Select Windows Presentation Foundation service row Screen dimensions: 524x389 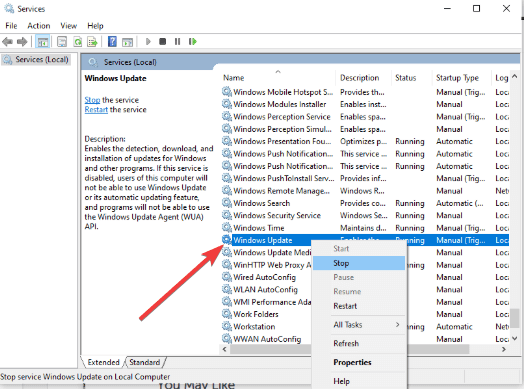(x=365, y=141)
